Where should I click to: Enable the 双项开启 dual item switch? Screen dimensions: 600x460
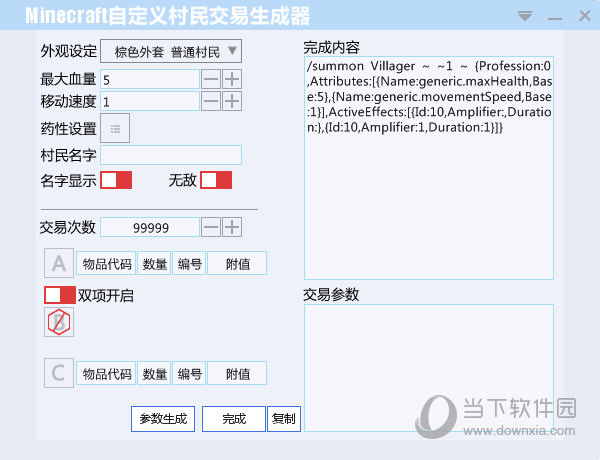[x=60, y=295]
